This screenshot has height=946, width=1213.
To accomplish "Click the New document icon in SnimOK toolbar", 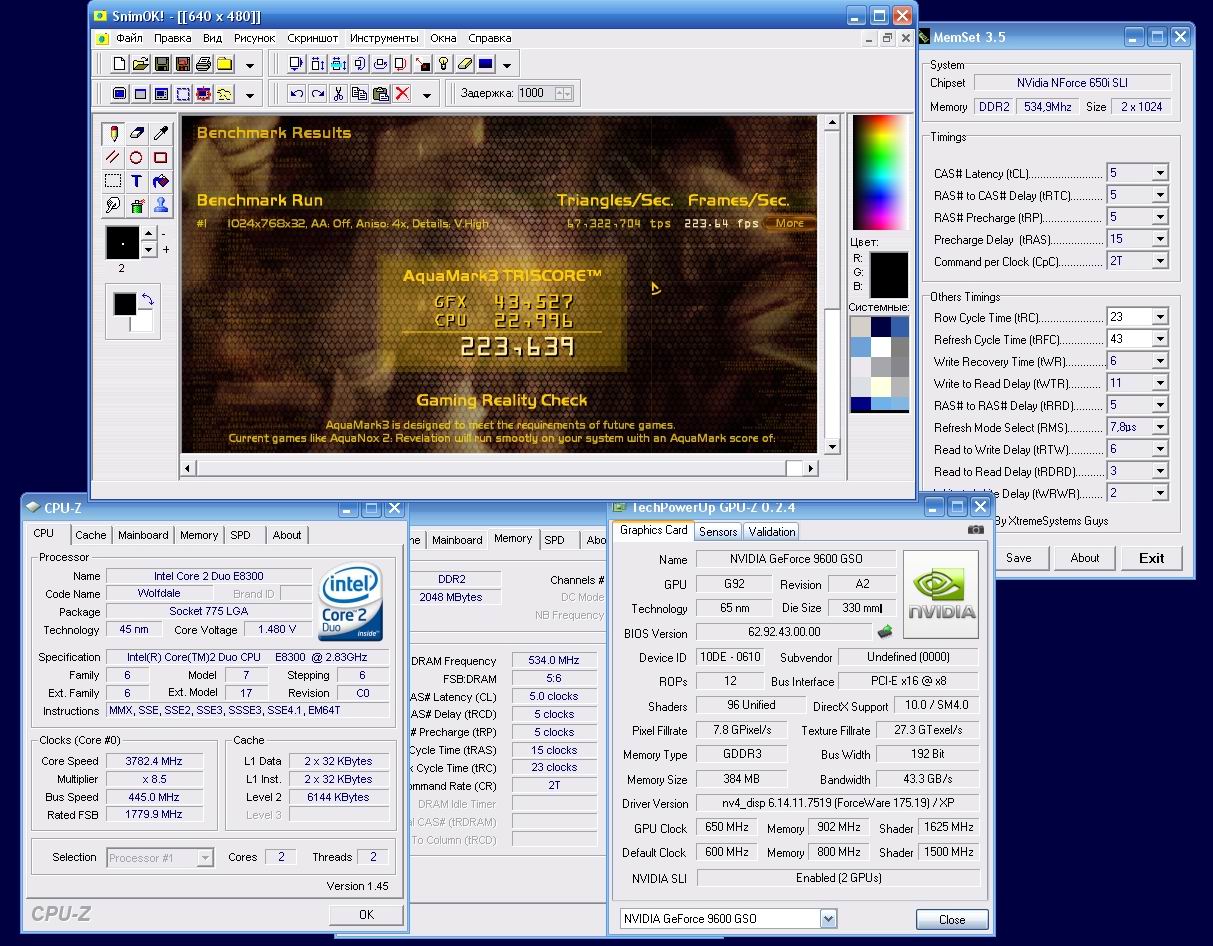I will 119,64.
